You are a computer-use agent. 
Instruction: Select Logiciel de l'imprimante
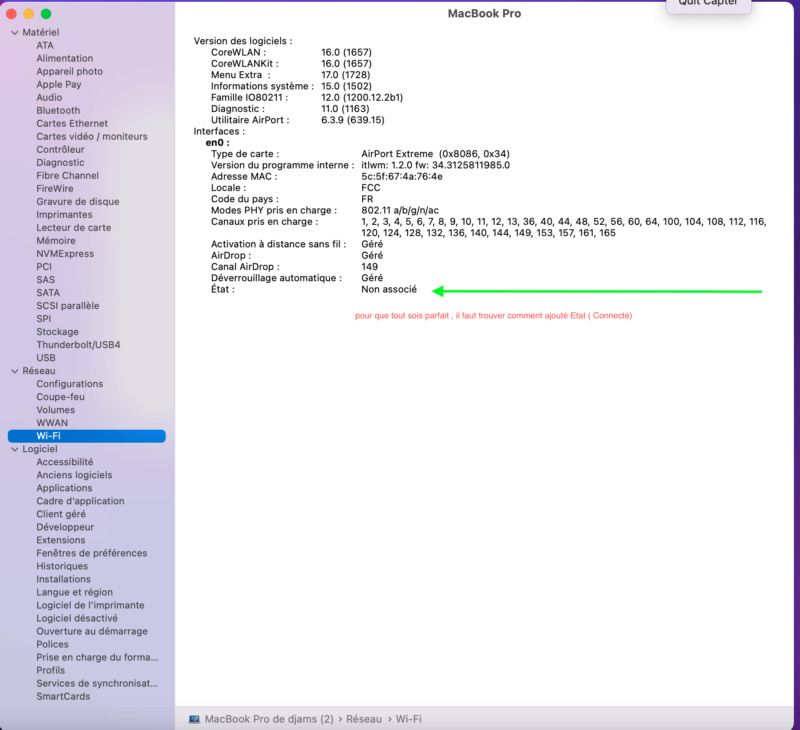90,605
